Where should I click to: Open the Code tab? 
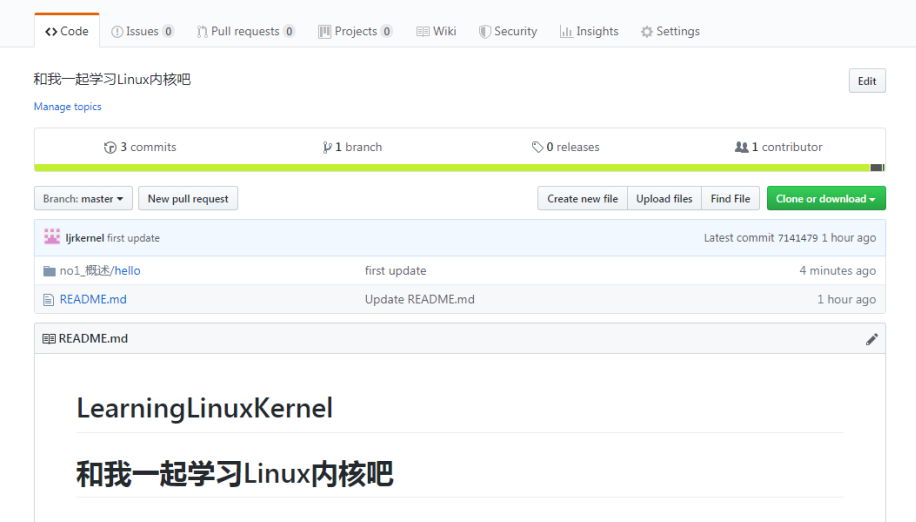(67, 31)
